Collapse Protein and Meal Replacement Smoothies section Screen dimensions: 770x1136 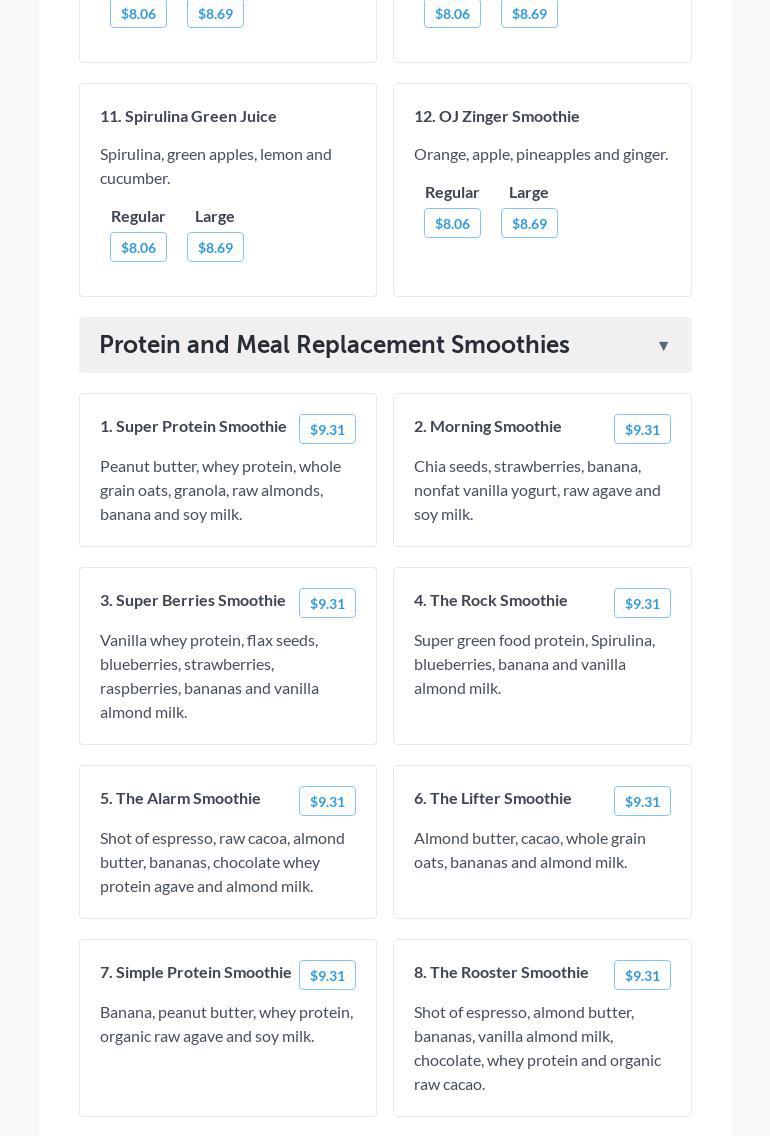pyautogui.click(x=663, y=346)
